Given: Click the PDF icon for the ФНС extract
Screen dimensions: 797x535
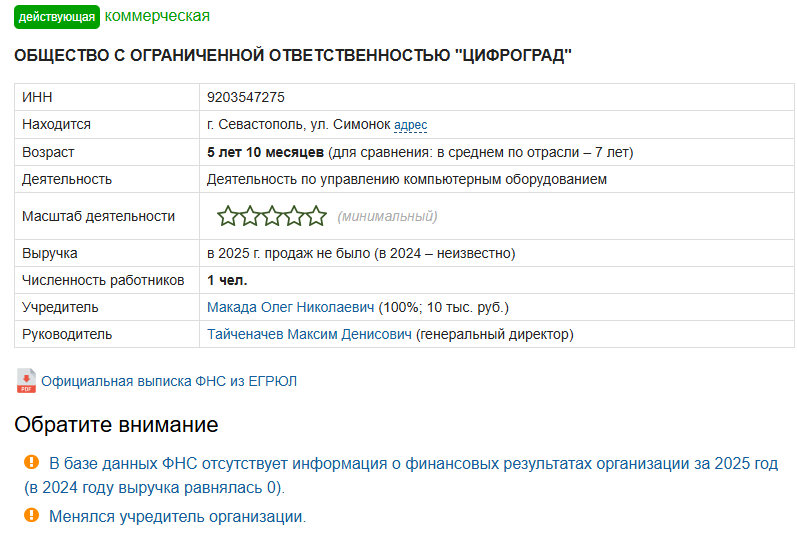Looking at the screenshot, I should 26,381.
